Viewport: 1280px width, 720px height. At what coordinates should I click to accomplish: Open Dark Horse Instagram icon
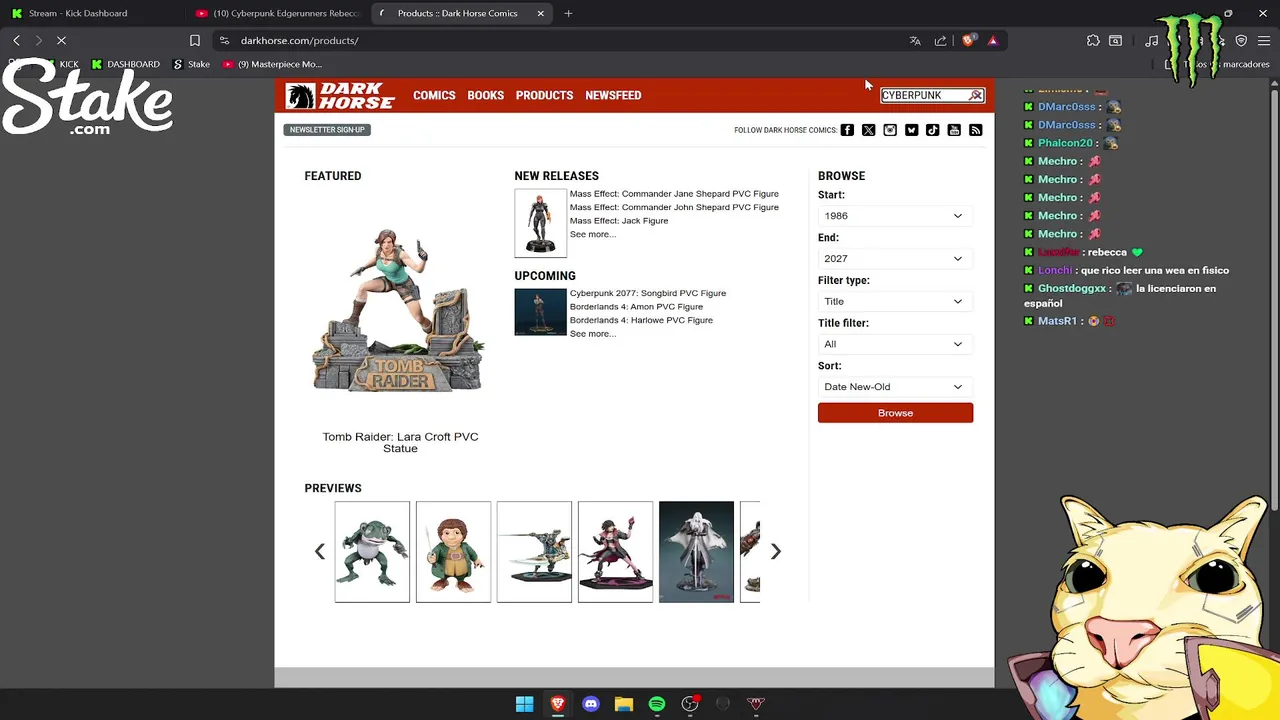tap(890, 130)
